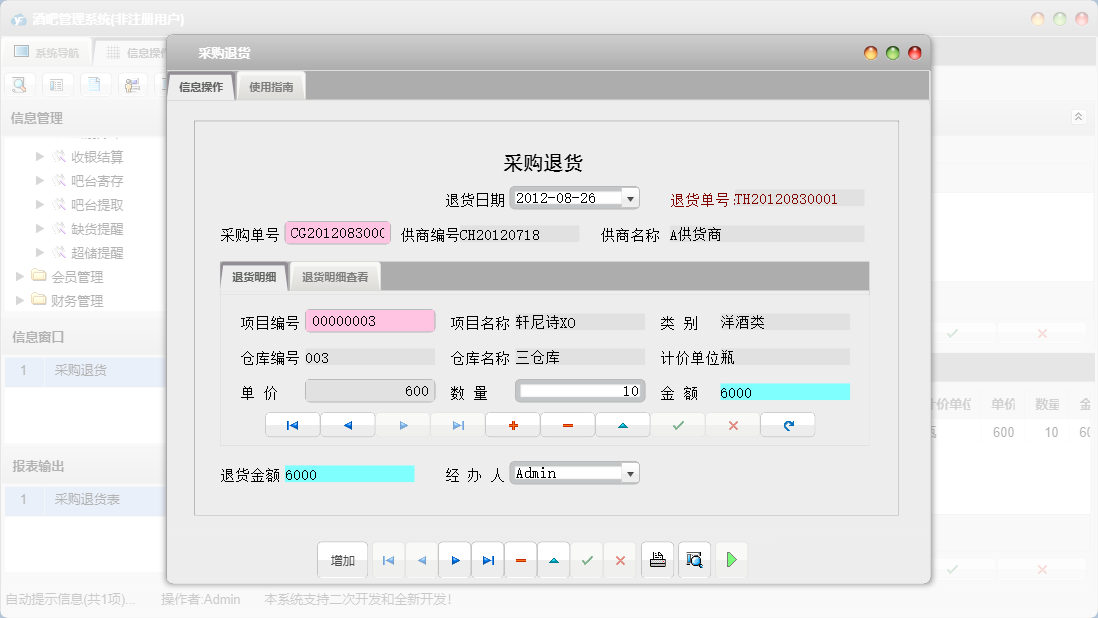The height and width of the screenshot is (618, 1098).
Task: Click the 退货金额 cyan field
Action: (x=349, y=475)
